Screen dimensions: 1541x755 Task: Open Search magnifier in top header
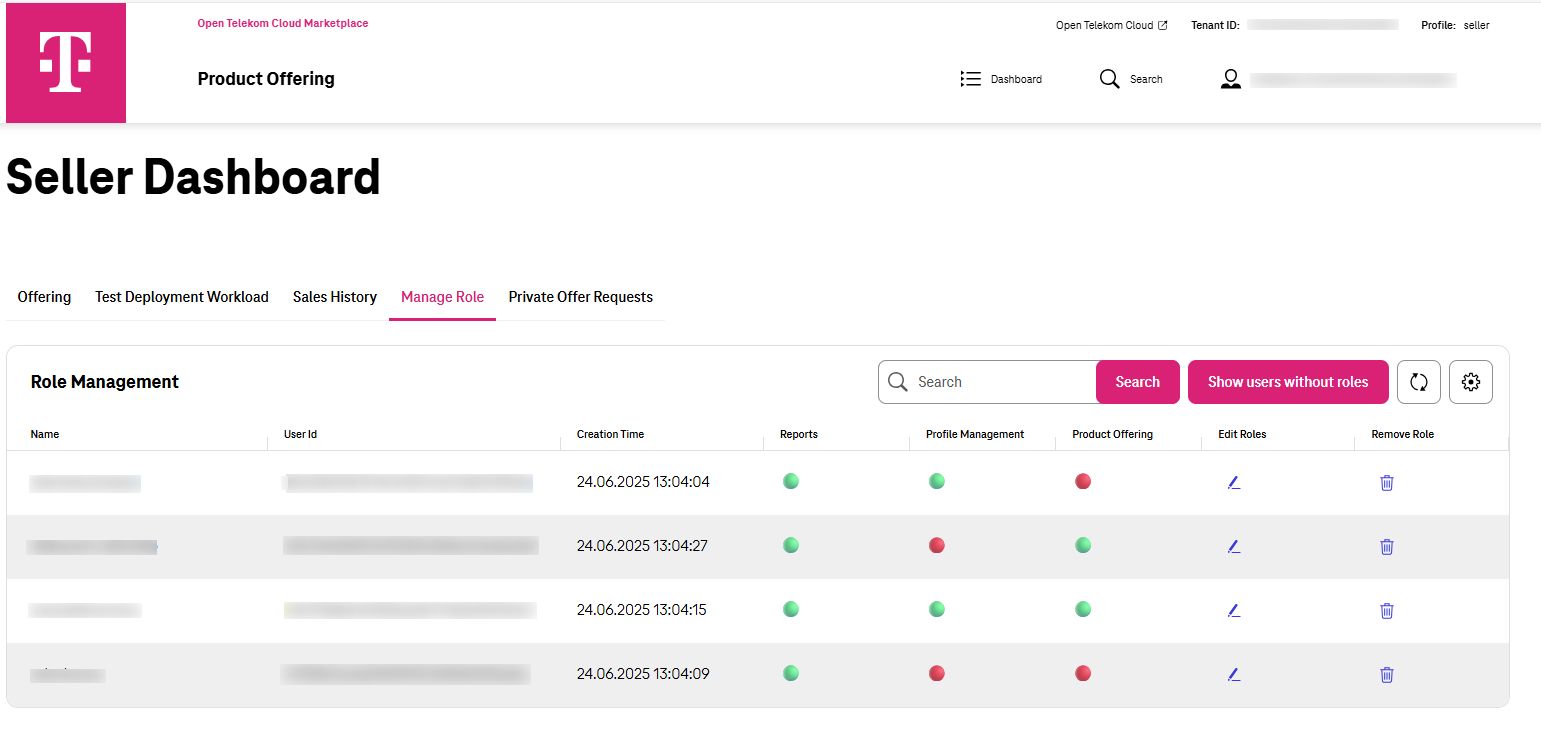tap(1109, 79)
